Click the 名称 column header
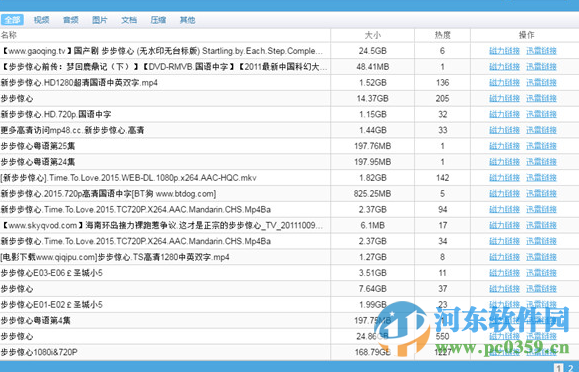The height and width of the screenshot is (372, 579). coord(9,35)
